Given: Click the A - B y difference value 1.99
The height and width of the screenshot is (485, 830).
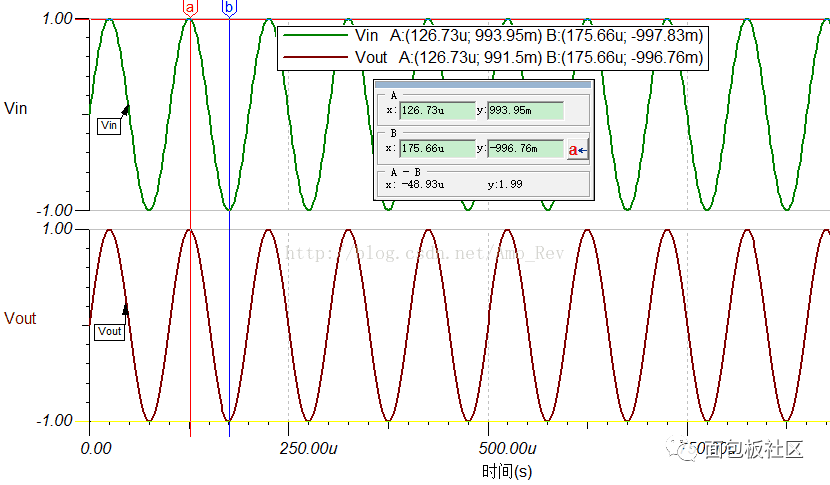Looking at the screenshot, I should pos(510,184).
